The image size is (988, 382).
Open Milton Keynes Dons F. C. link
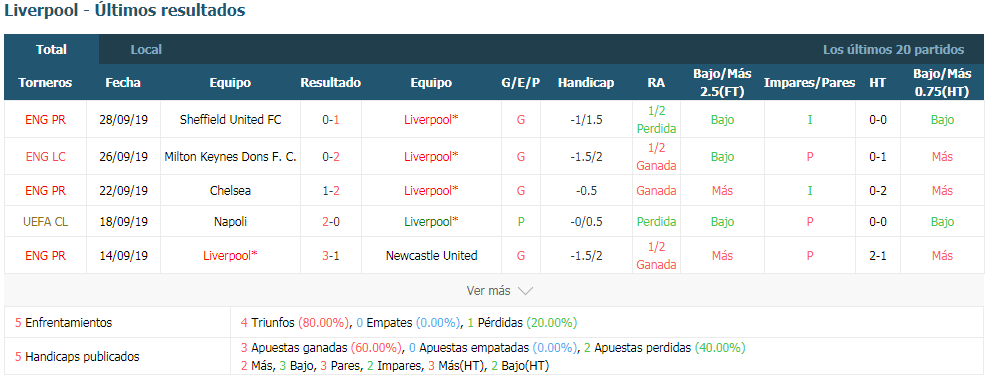[x=231, y=156]
